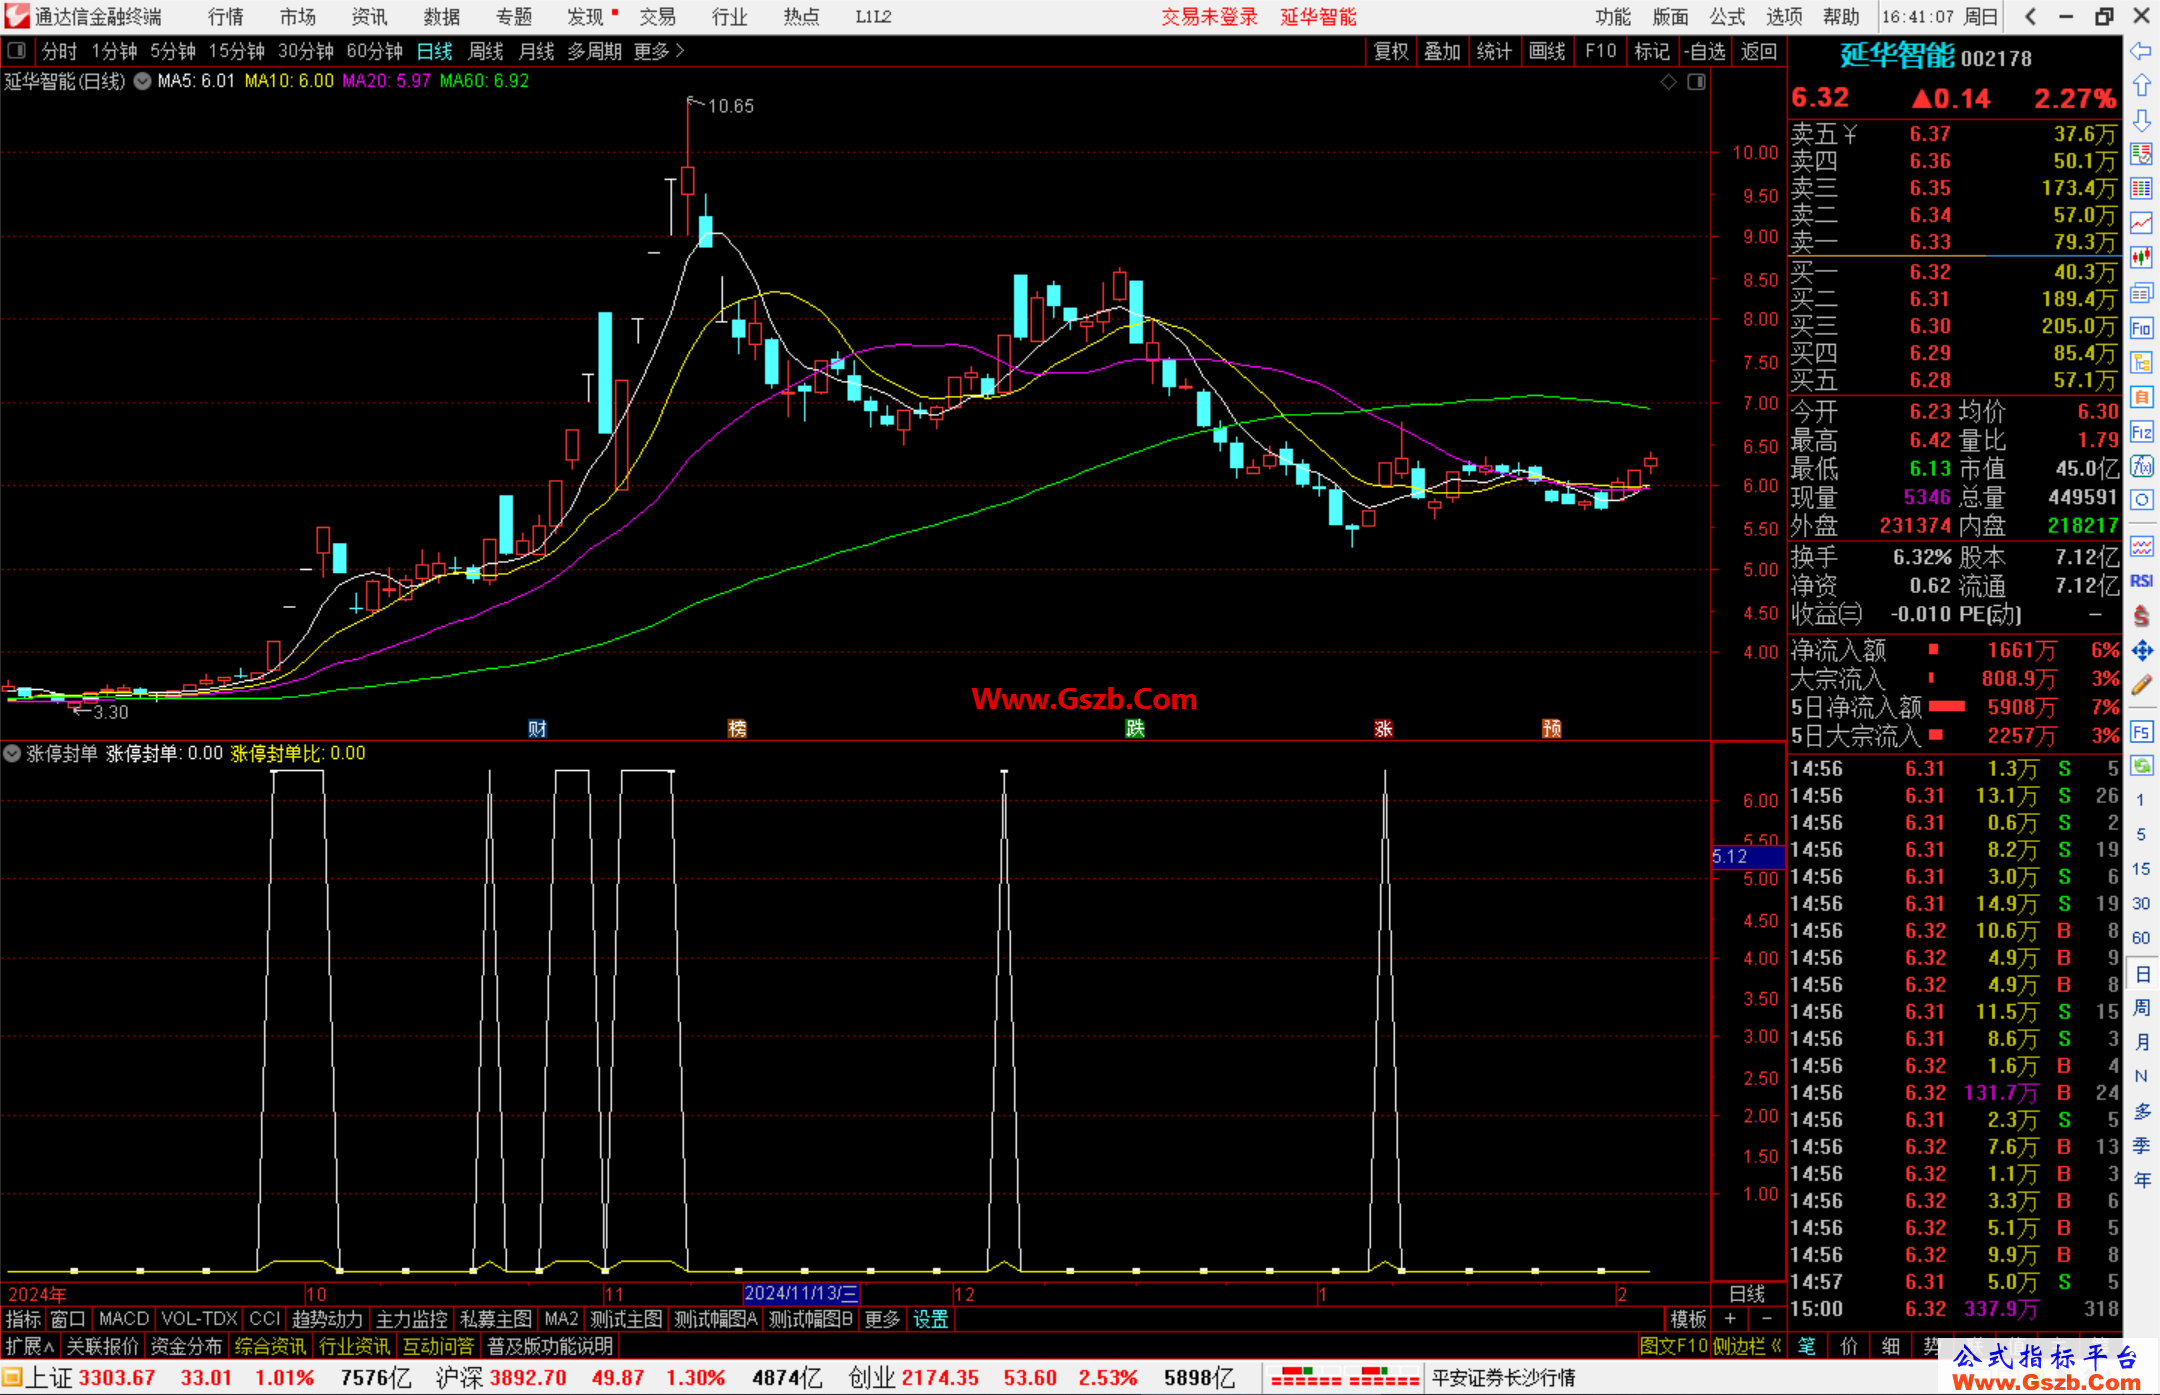Open the candlestick chart icon in sidebar
Image resolution: width=2160 pixels, height=1395 pixels.
tap(2141, 258)
